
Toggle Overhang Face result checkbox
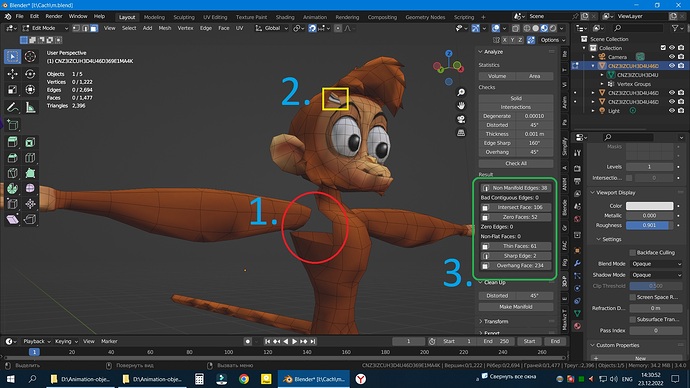click(x=485, y=266)
